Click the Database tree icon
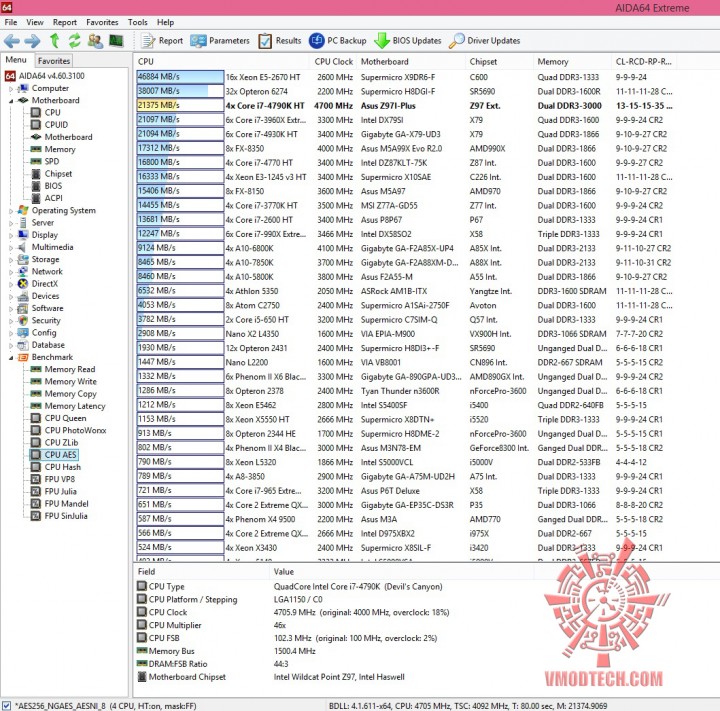Viewport: 720px width, 711px height. 23,345
